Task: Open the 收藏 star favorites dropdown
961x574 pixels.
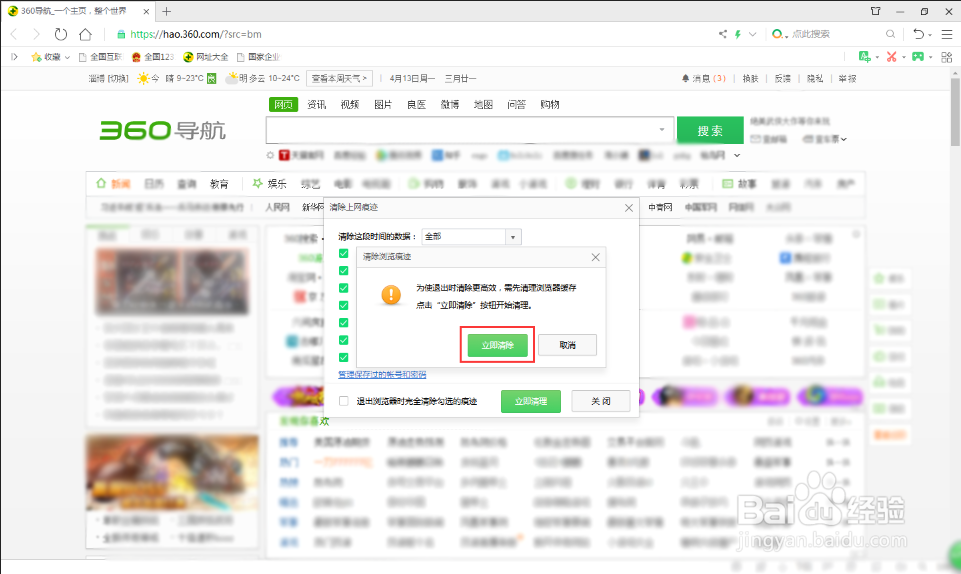Action: pyautogui.click(x=51, y=57)
